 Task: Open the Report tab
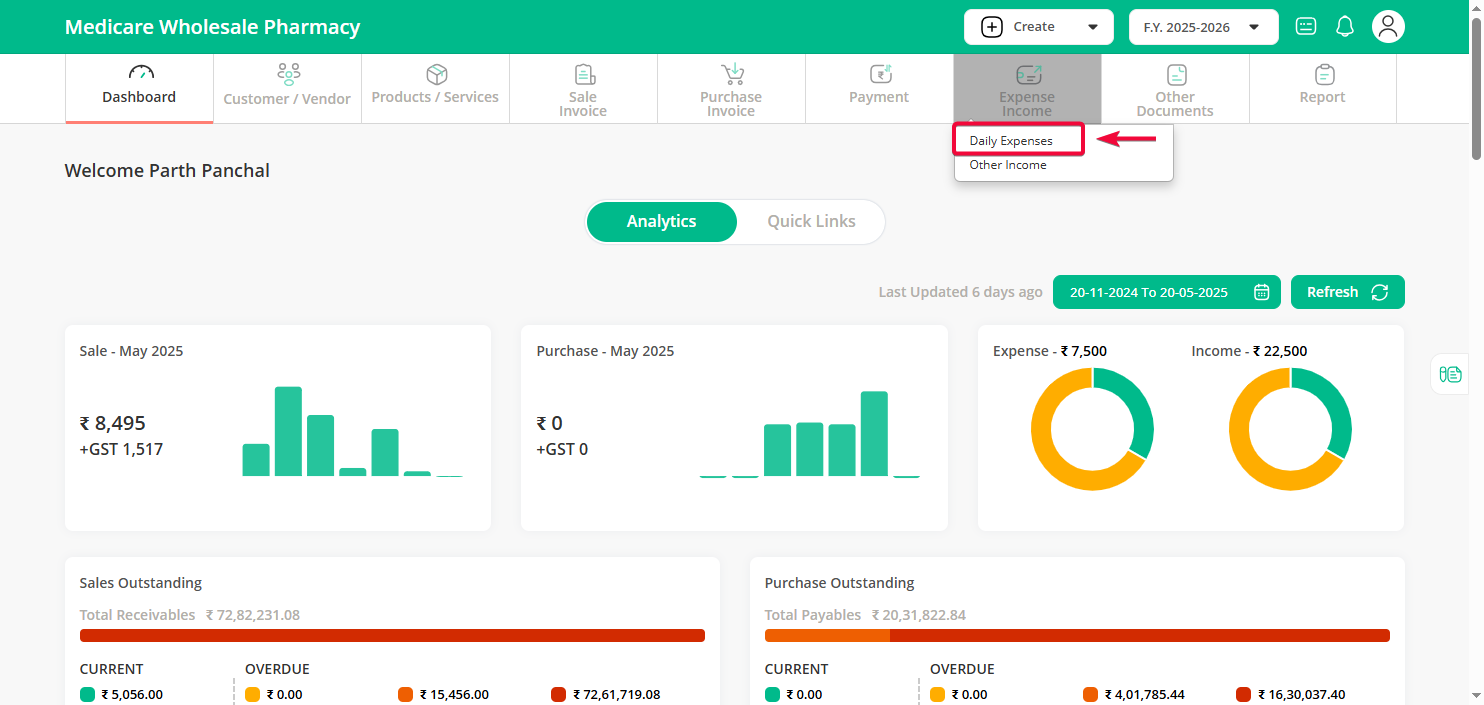click(1322, 88)
